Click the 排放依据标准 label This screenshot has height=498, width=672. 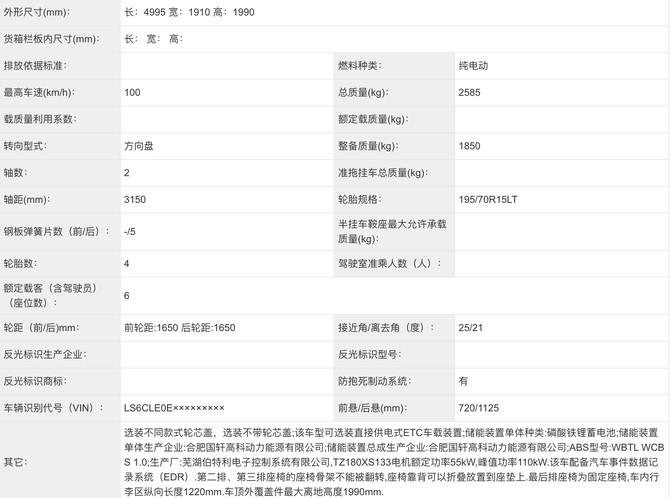35,66
